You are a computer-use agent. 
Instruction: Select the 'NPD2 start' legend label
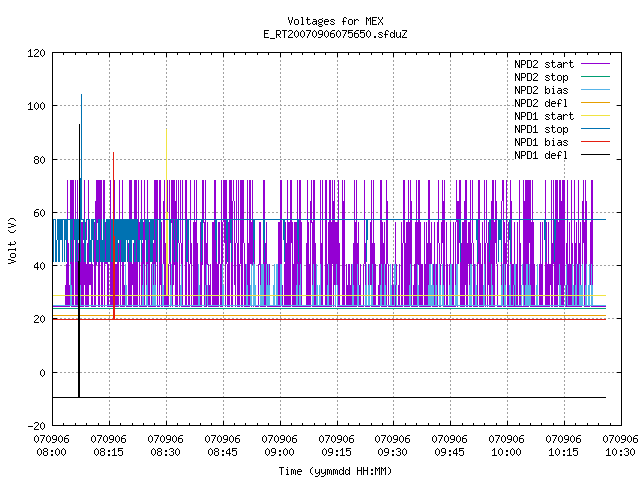544,64
